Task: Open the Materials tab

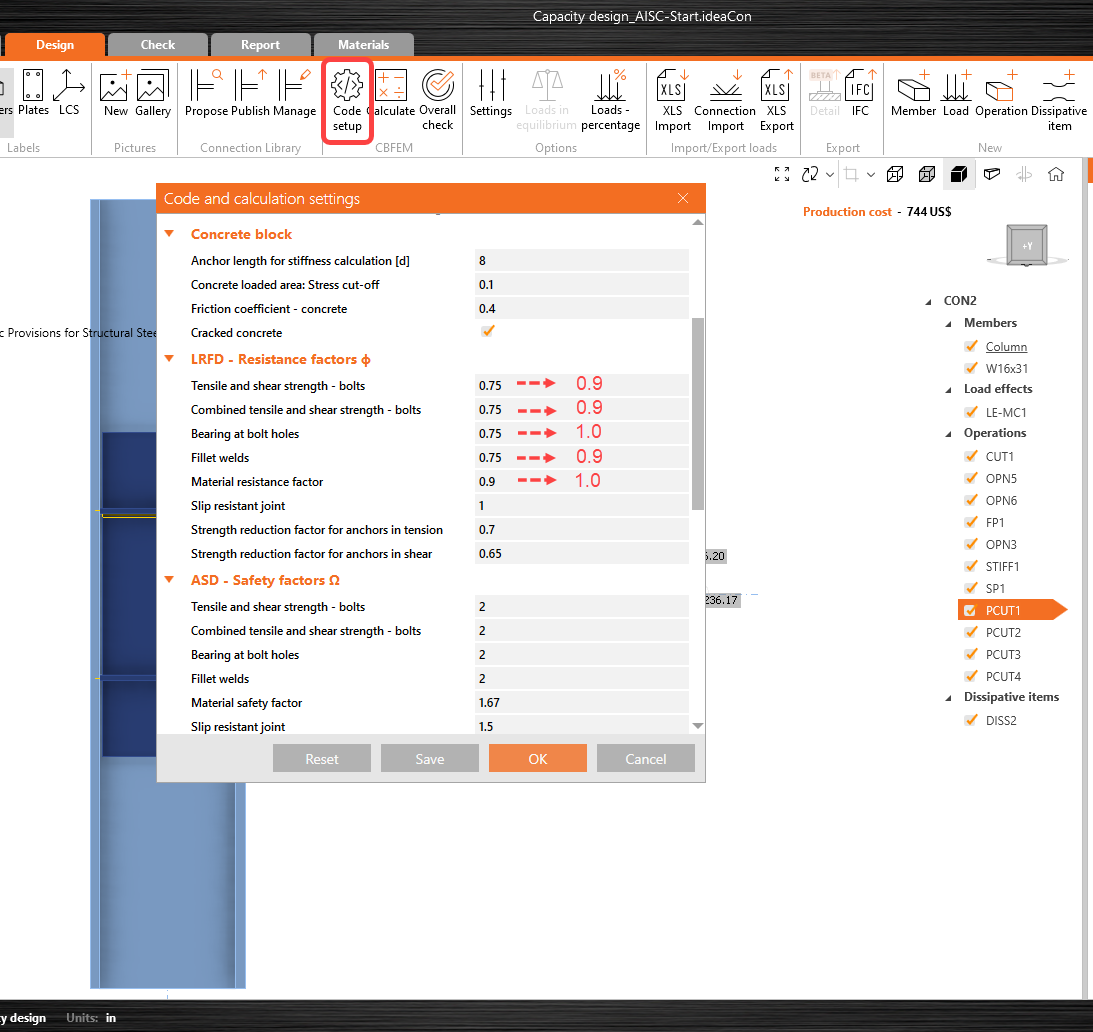Action: tap(364, 45)
